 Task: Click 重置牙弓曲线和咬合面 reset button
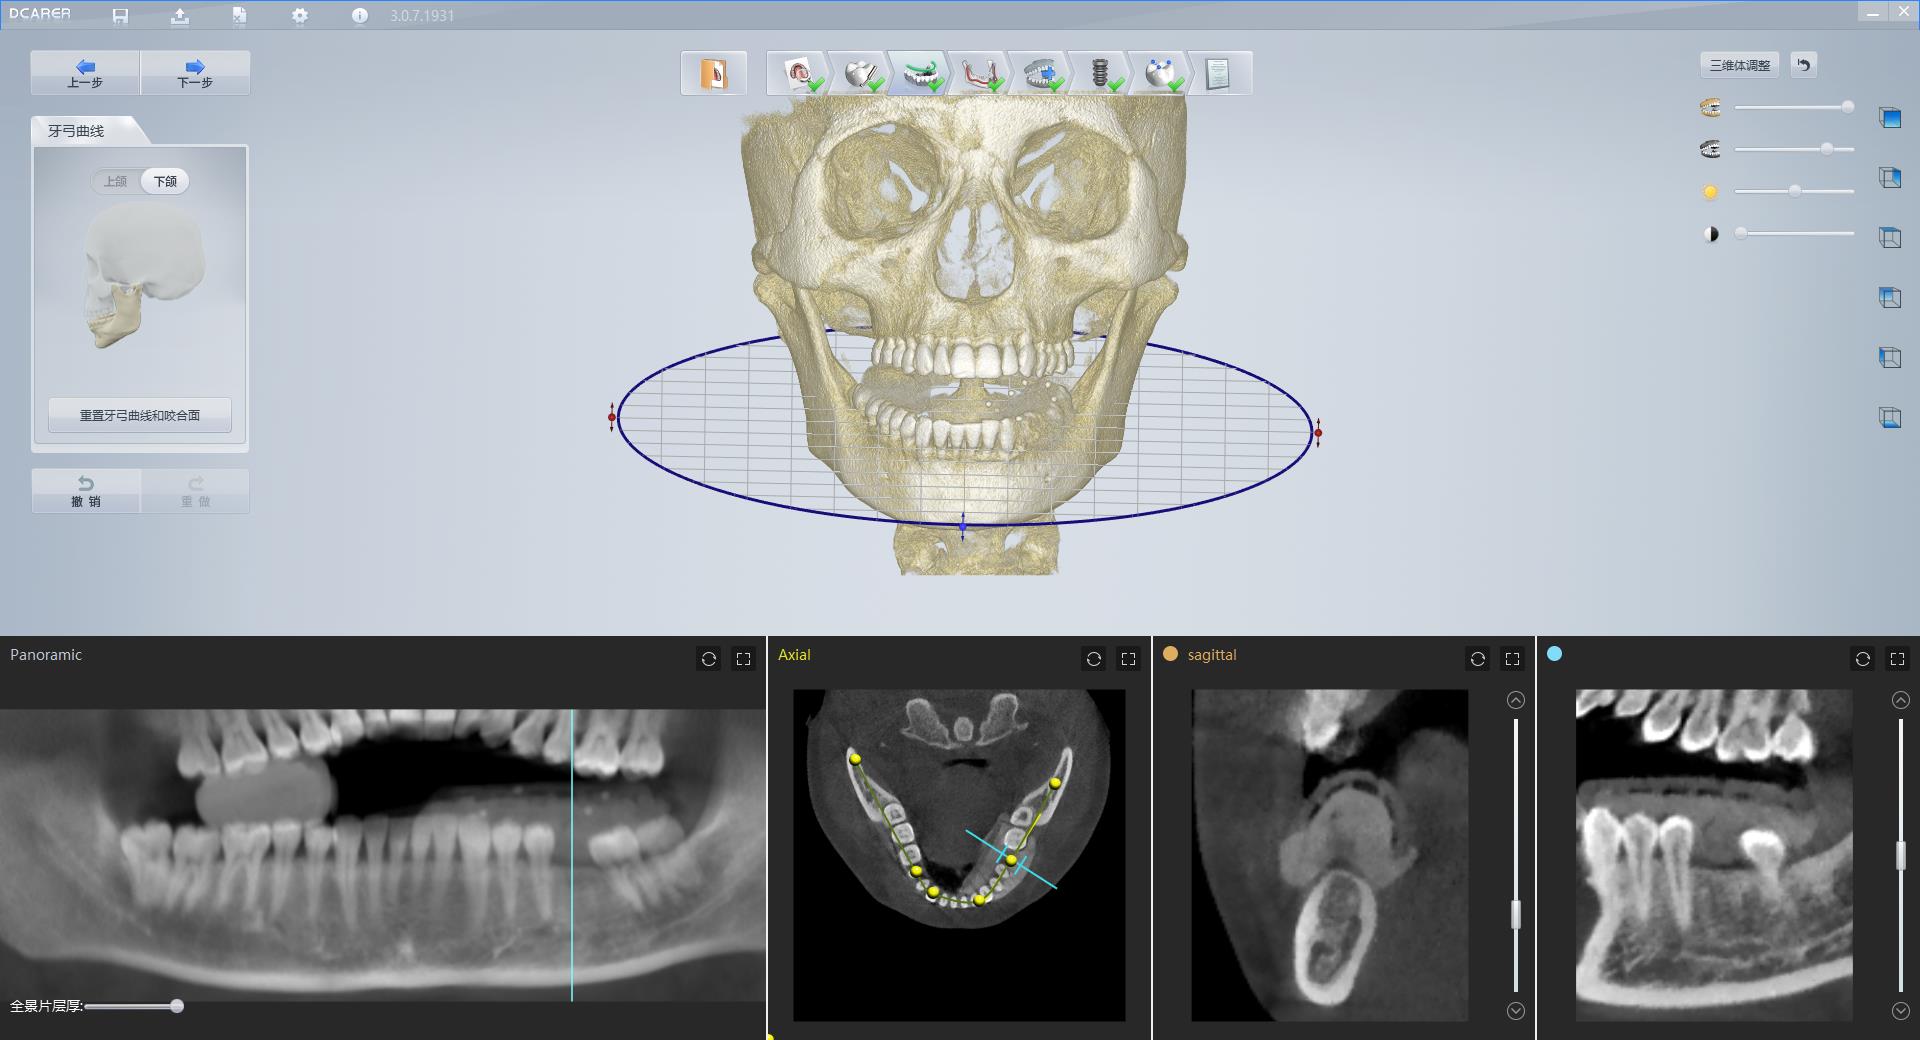click(140, 415)
